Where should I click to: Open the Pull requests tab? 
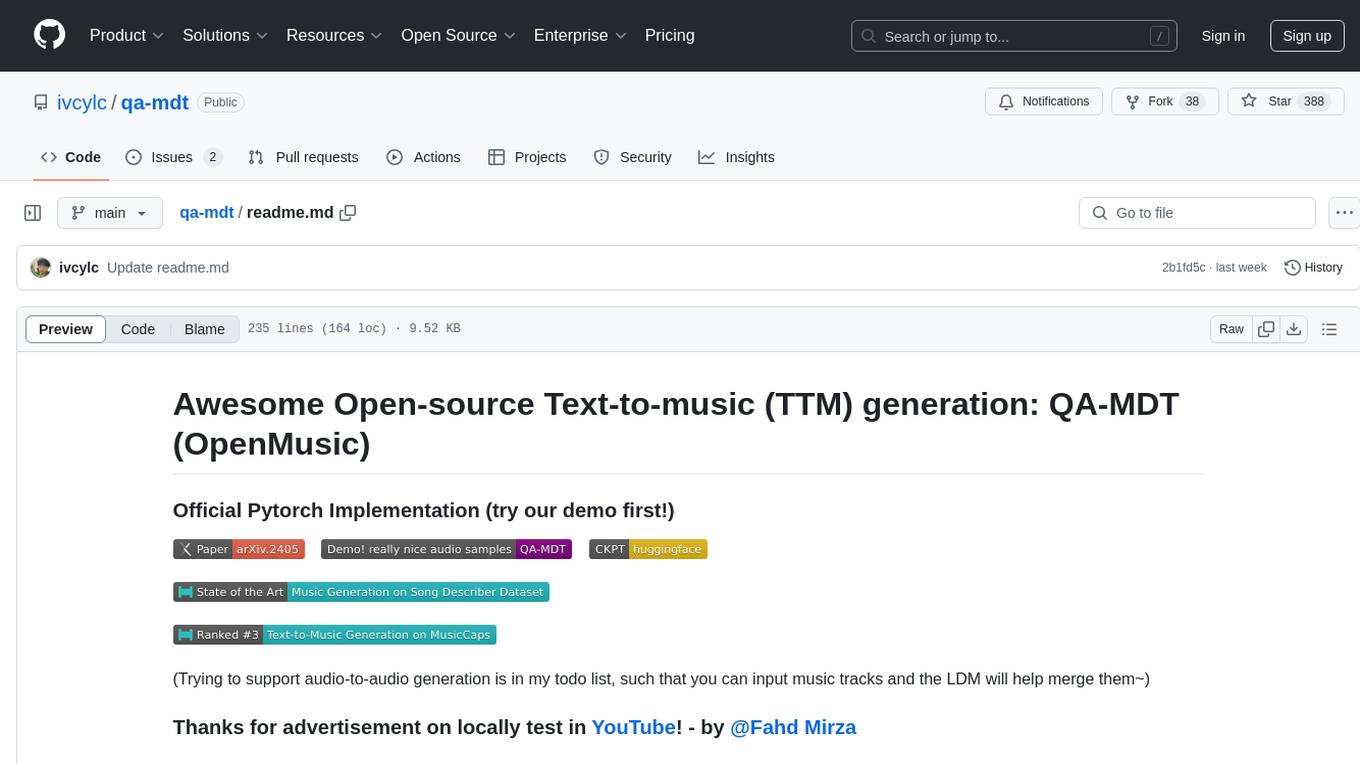(303, 157)
